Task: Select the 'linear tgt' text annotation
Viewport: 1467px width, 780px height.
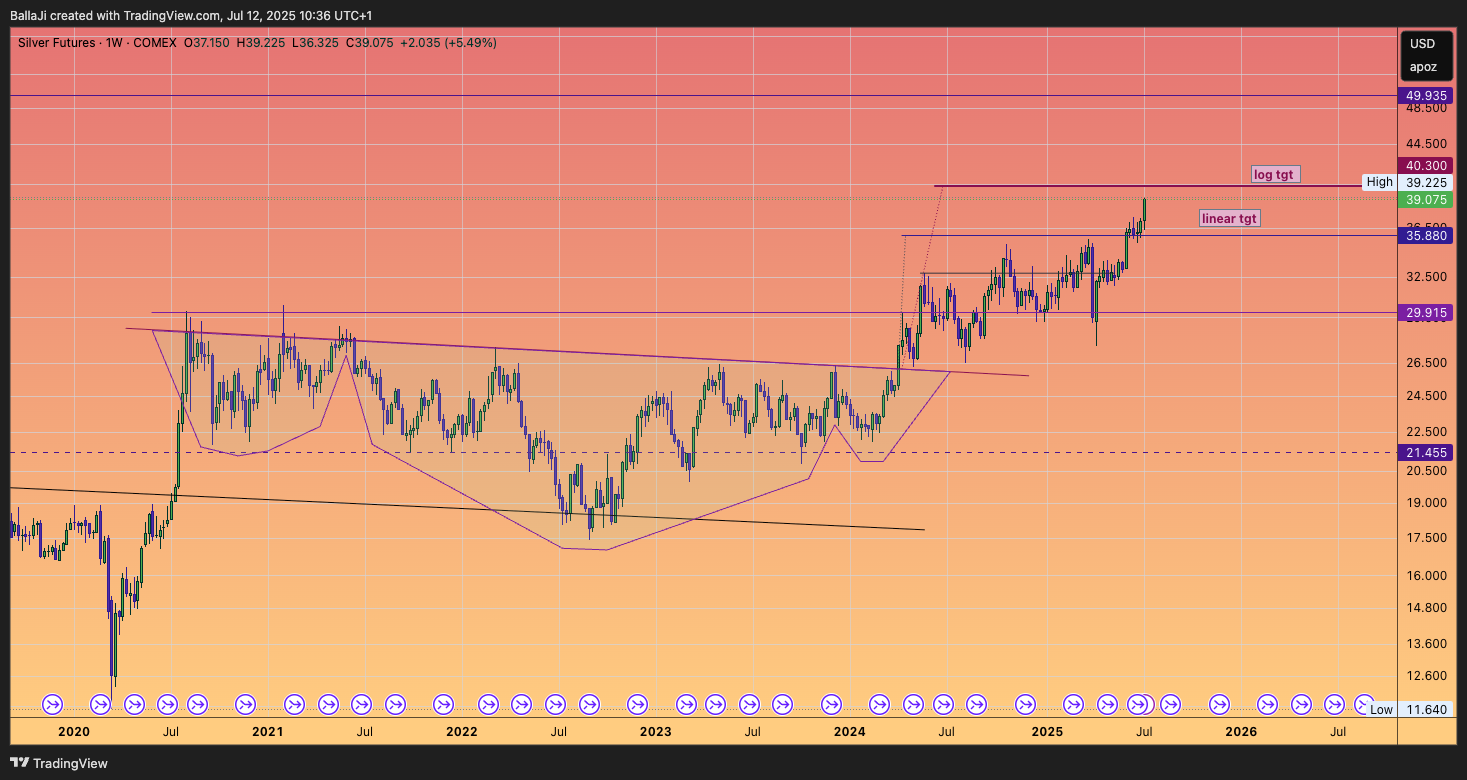Action: coord(1230,218)
